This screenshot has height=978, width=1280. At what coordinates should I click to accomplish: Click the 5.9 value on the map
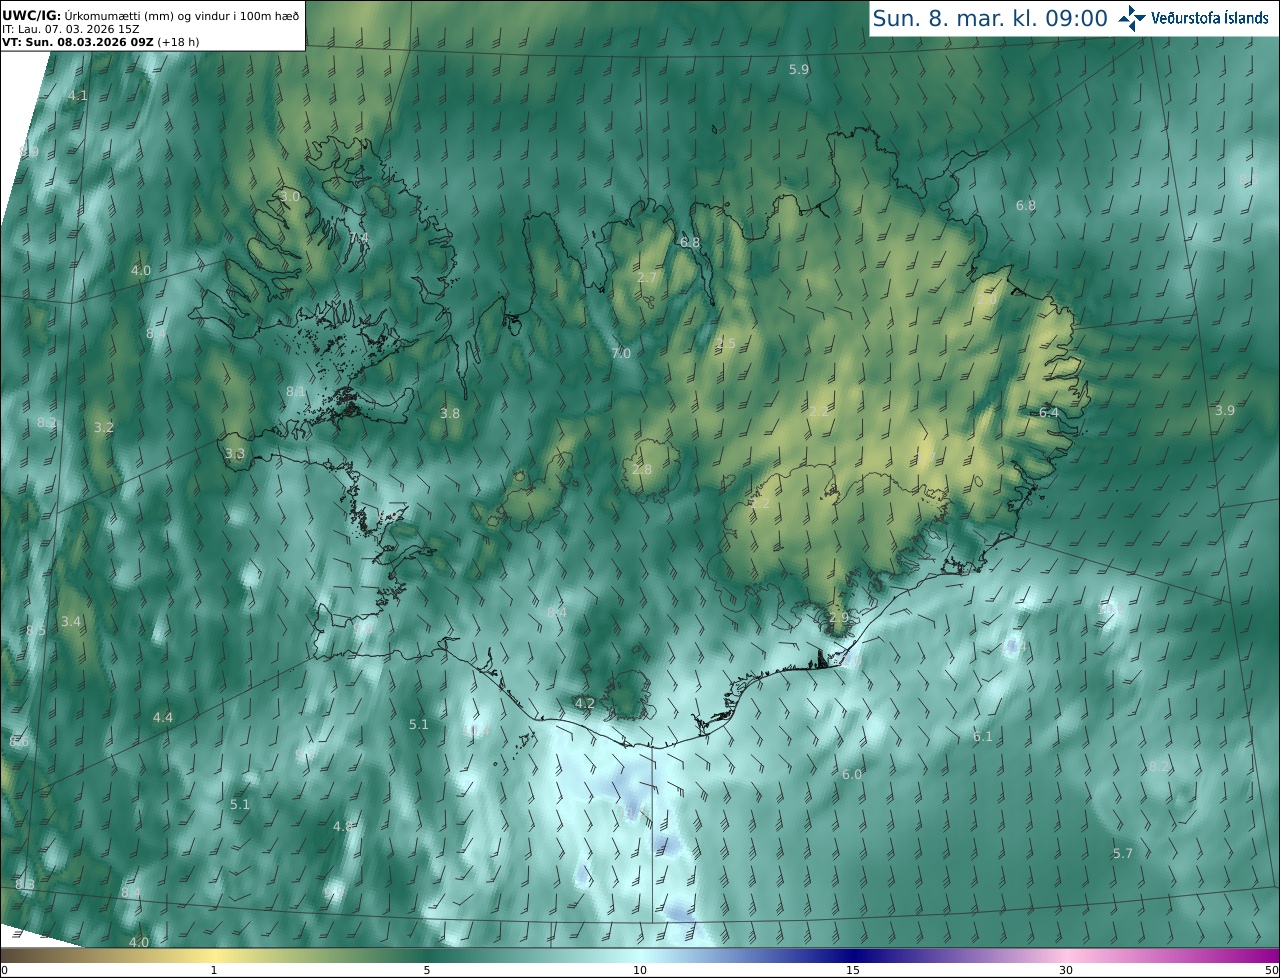[799, 69]
